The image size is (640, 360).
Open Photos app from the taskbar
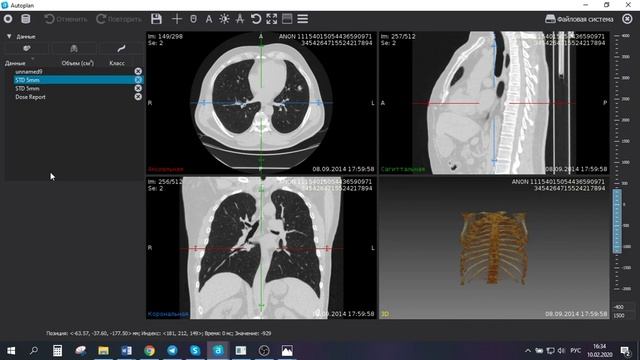287,351
